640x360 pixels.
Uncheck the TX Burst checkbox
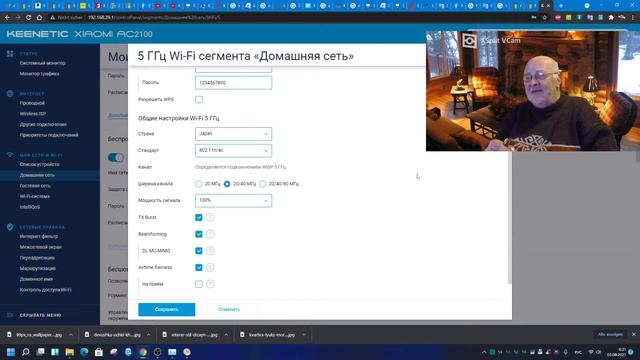coord(199,218)
